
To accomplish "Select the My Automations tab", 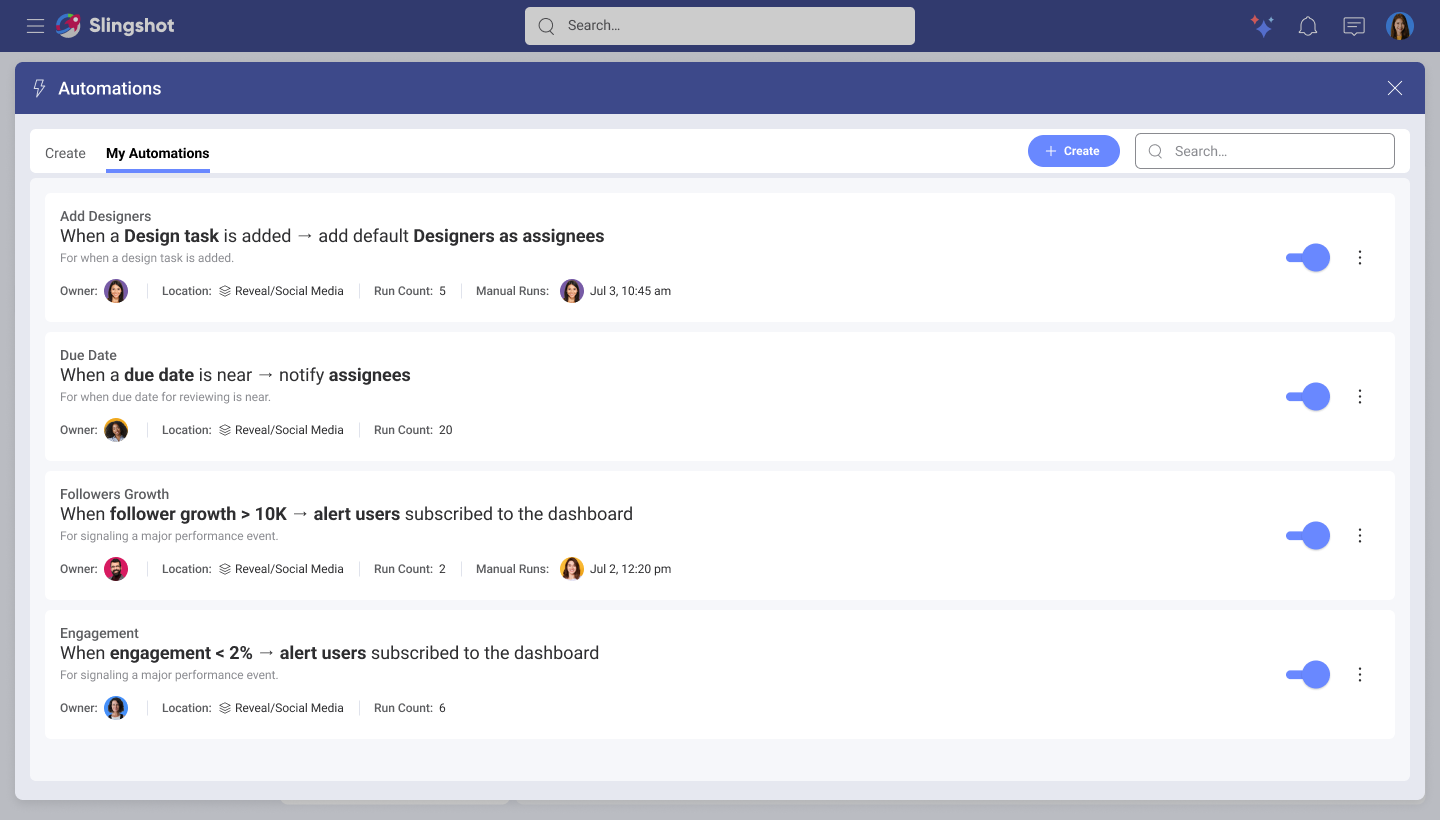I will [x=158, y=153].
